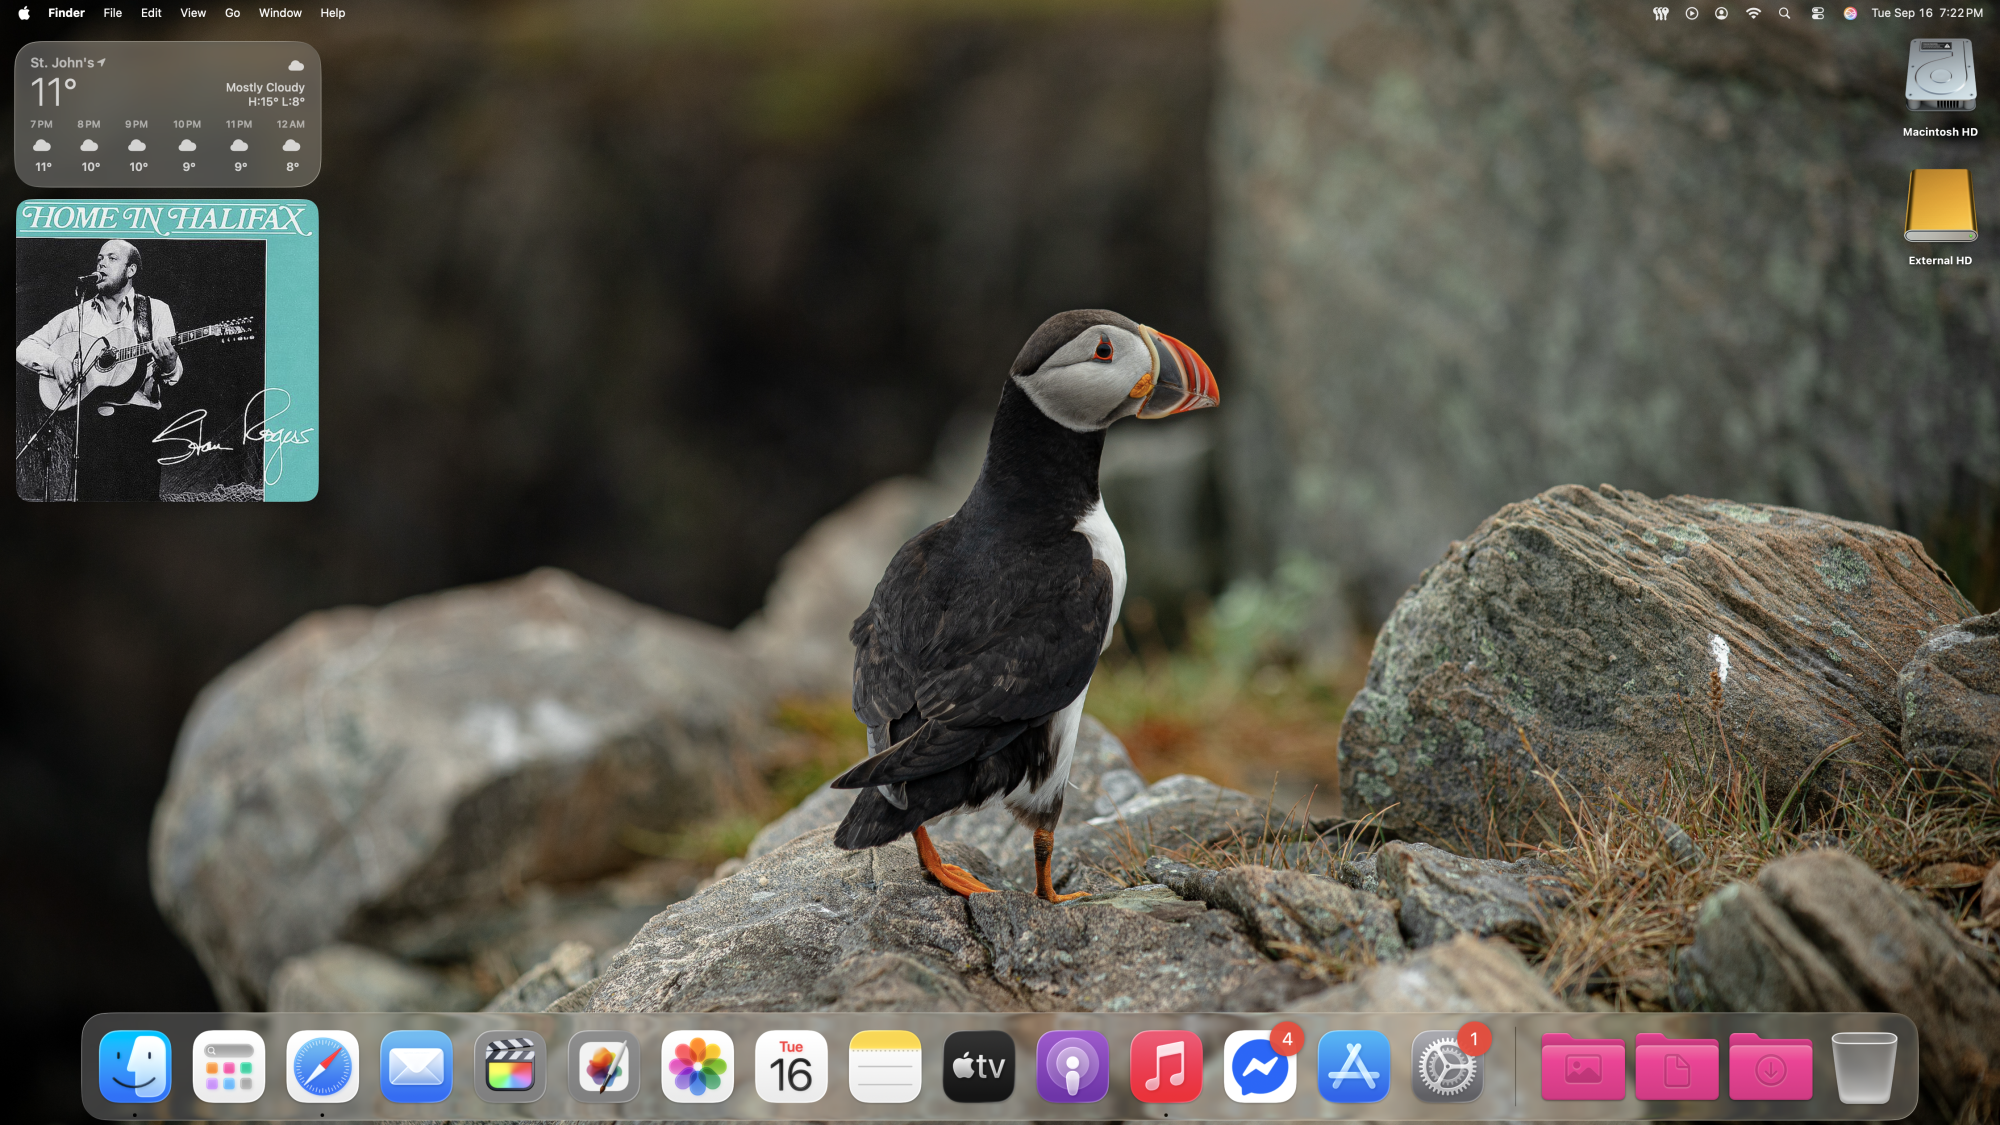This screenshot has width=2000, height=1125.
Task: Expand the pink Documents folder stack
Action: point(1677,1067)
